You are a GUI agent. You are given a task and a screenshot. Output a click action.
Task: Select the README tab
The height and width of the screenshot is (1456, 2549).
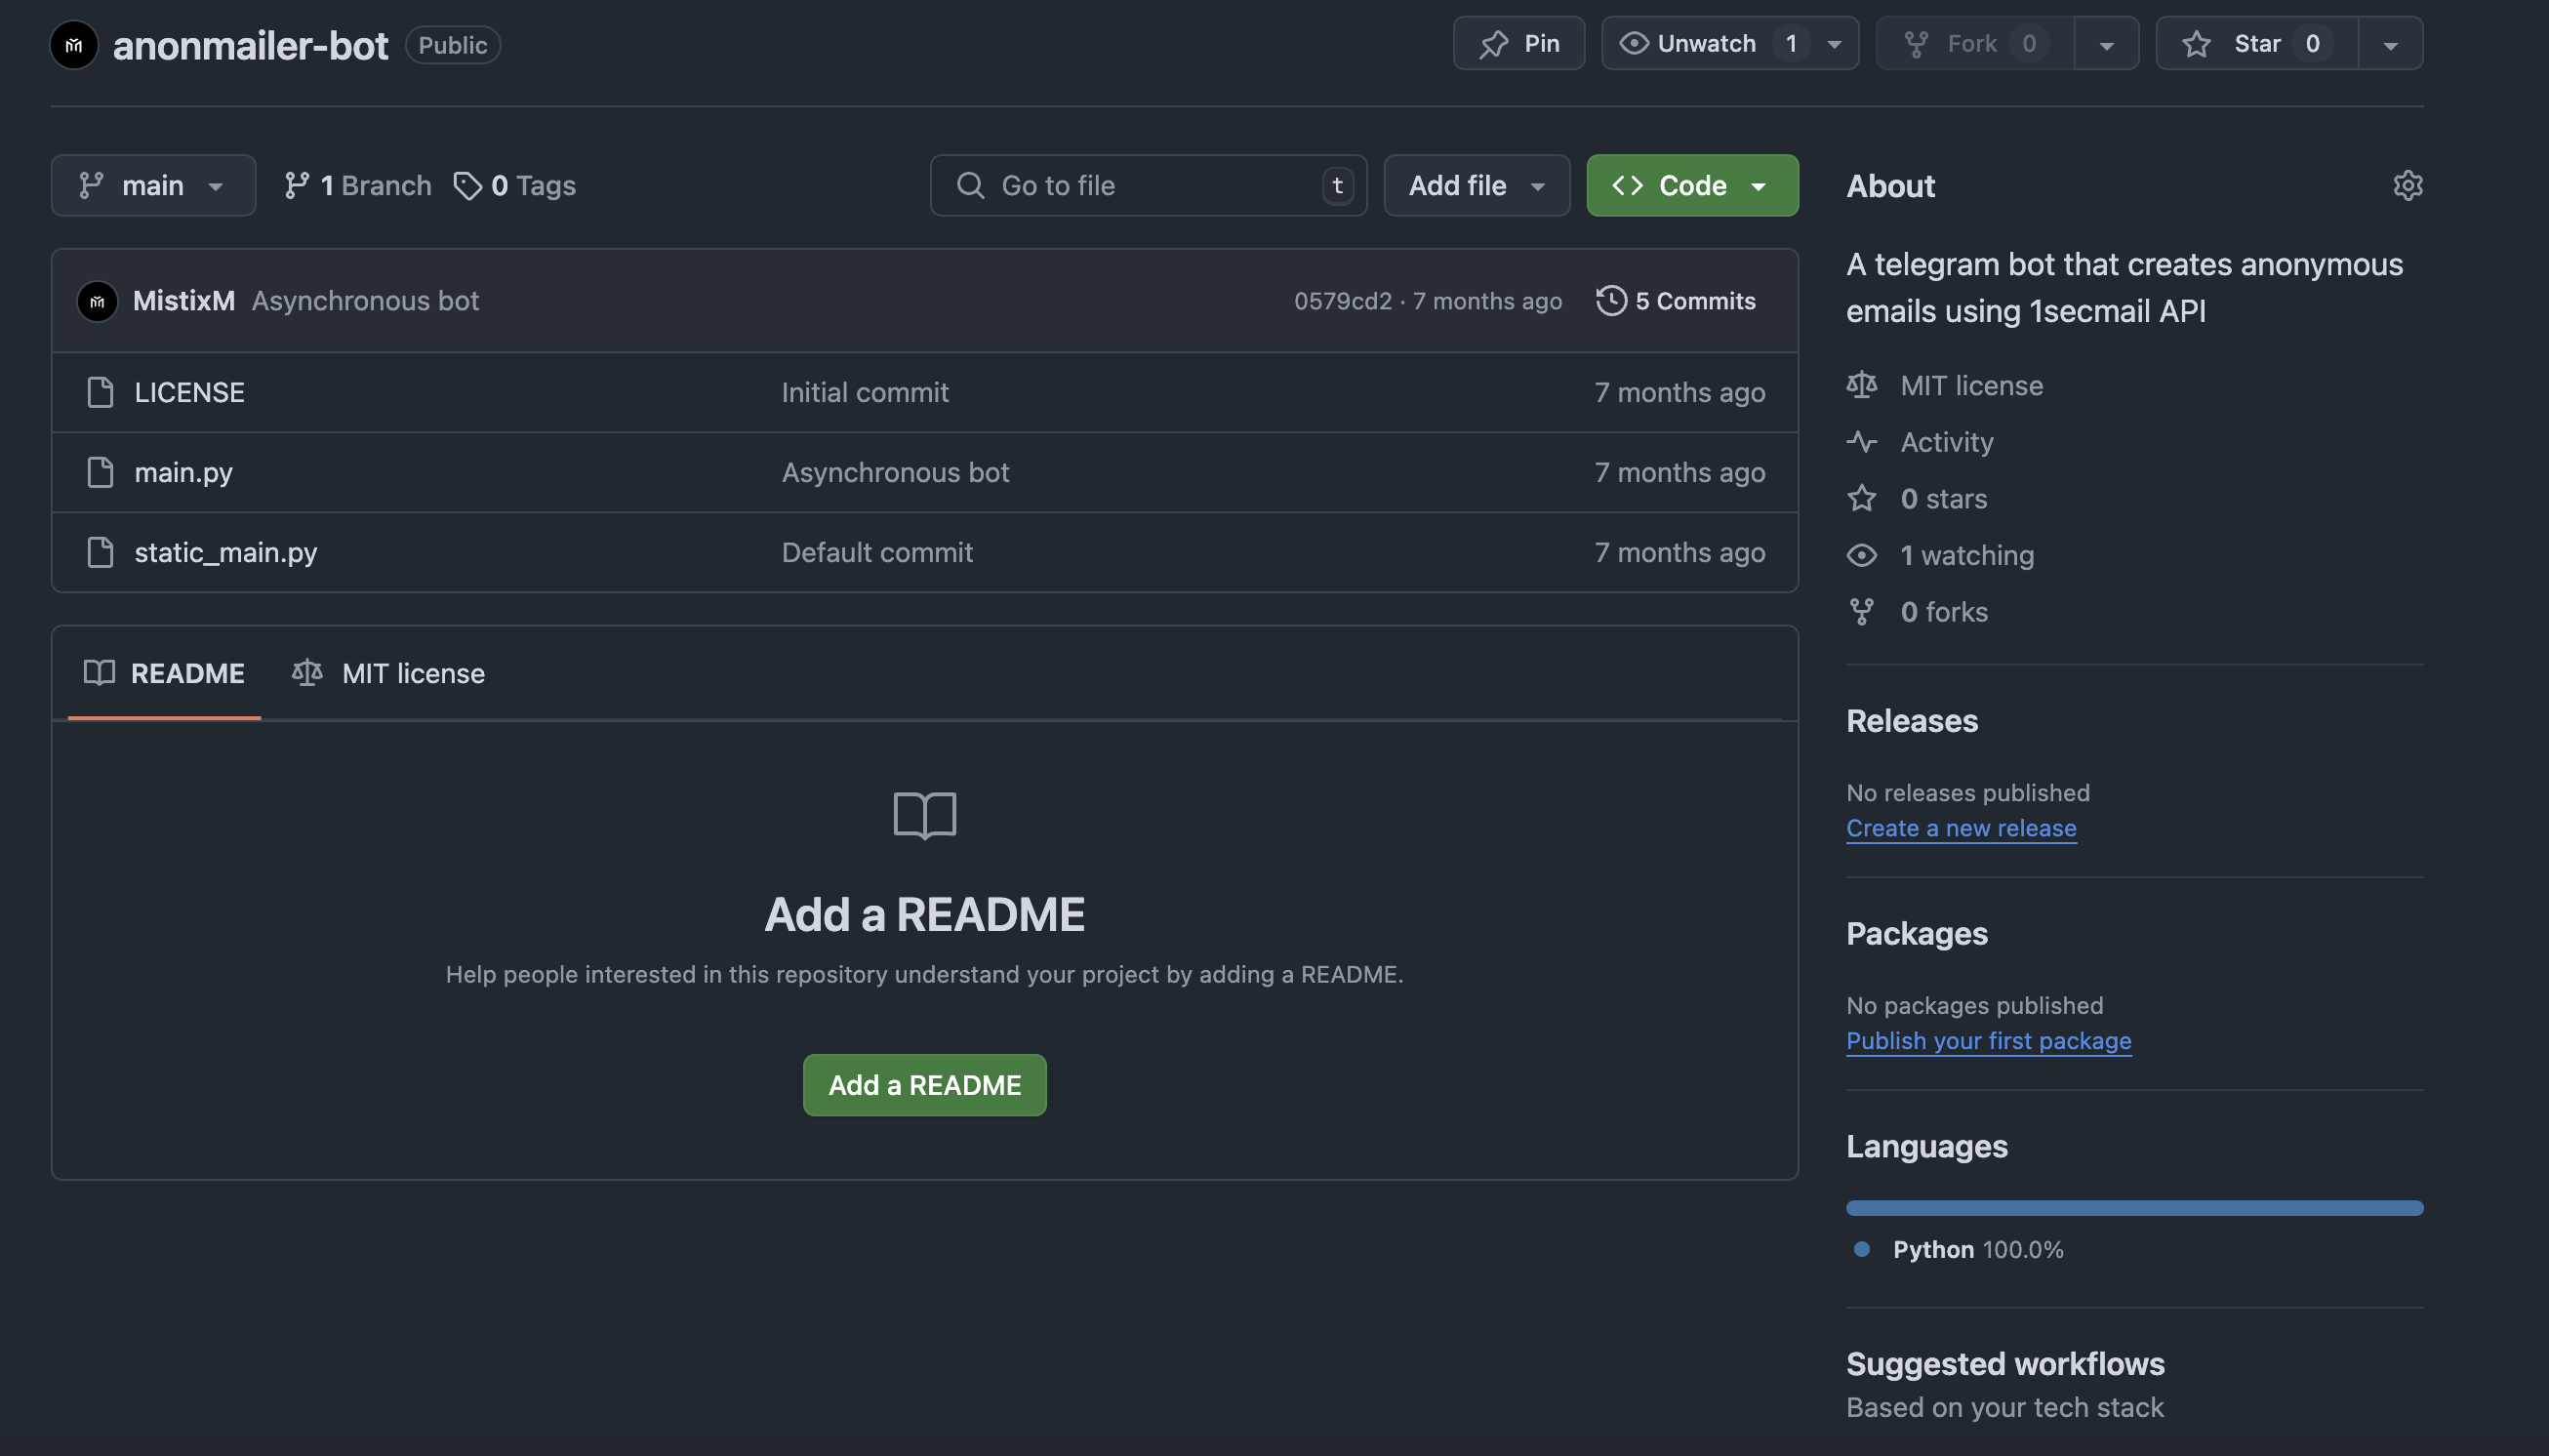(x=164, y=673)
